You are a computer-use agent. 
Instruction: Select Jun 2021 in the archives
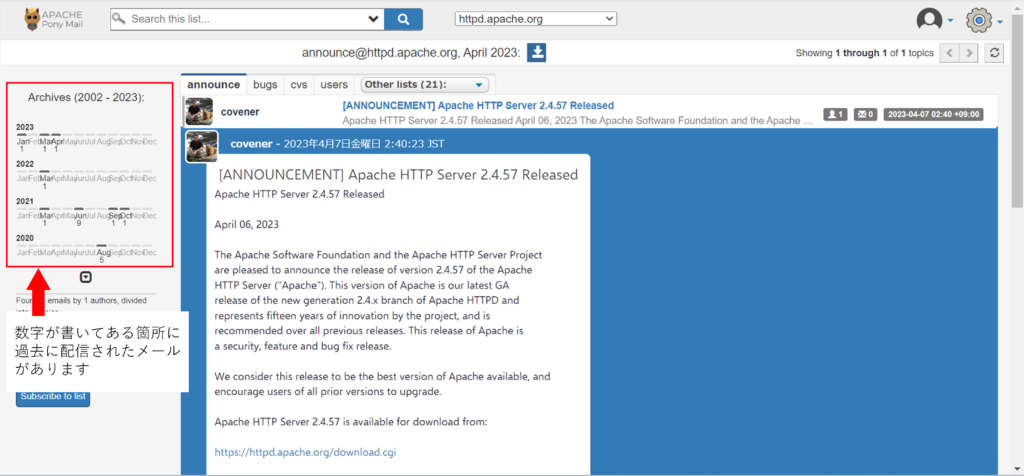click(x=79, y=219)
